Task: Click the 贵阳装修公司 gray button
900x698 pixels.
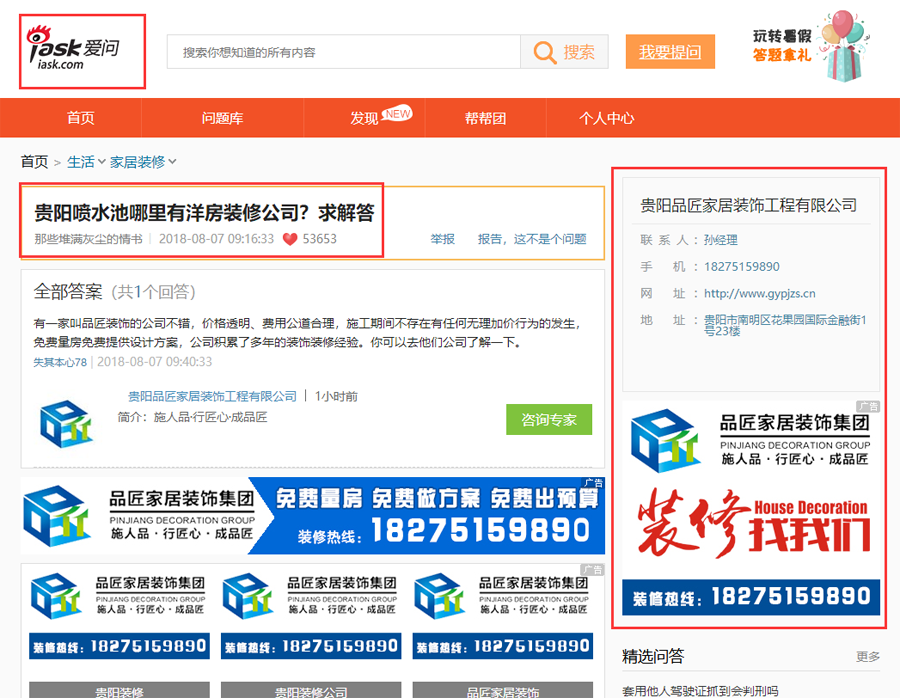Action: pos(311,691)
